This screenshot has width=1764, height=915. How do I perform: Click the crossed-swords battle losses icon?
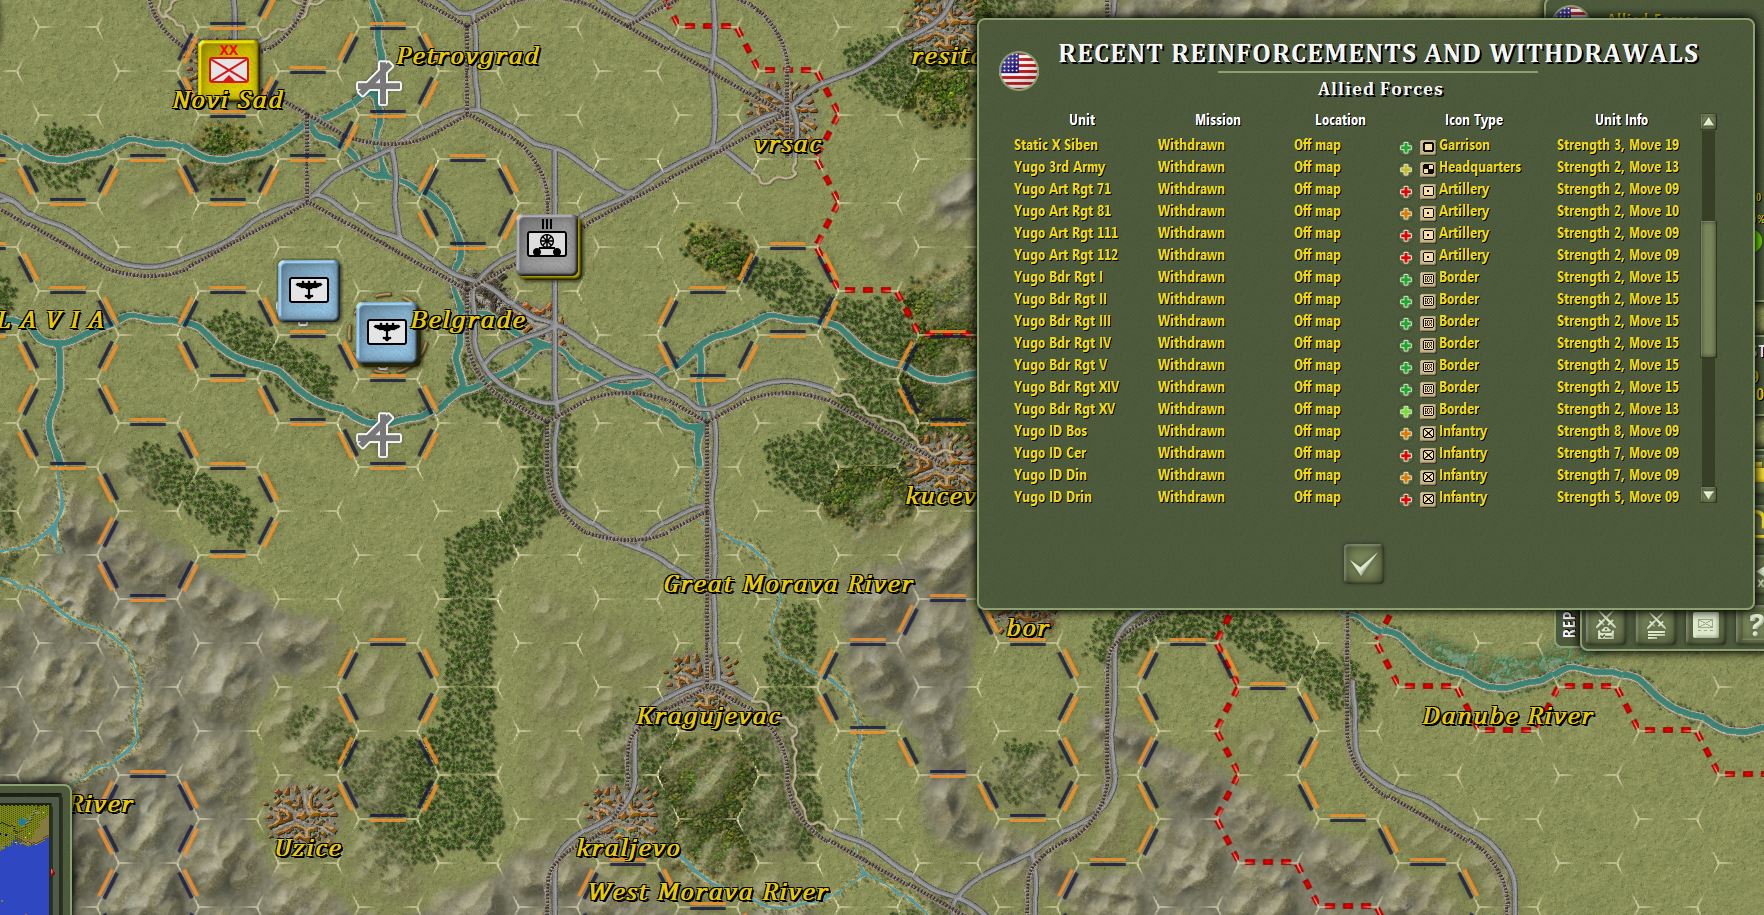coord(1605,627)
